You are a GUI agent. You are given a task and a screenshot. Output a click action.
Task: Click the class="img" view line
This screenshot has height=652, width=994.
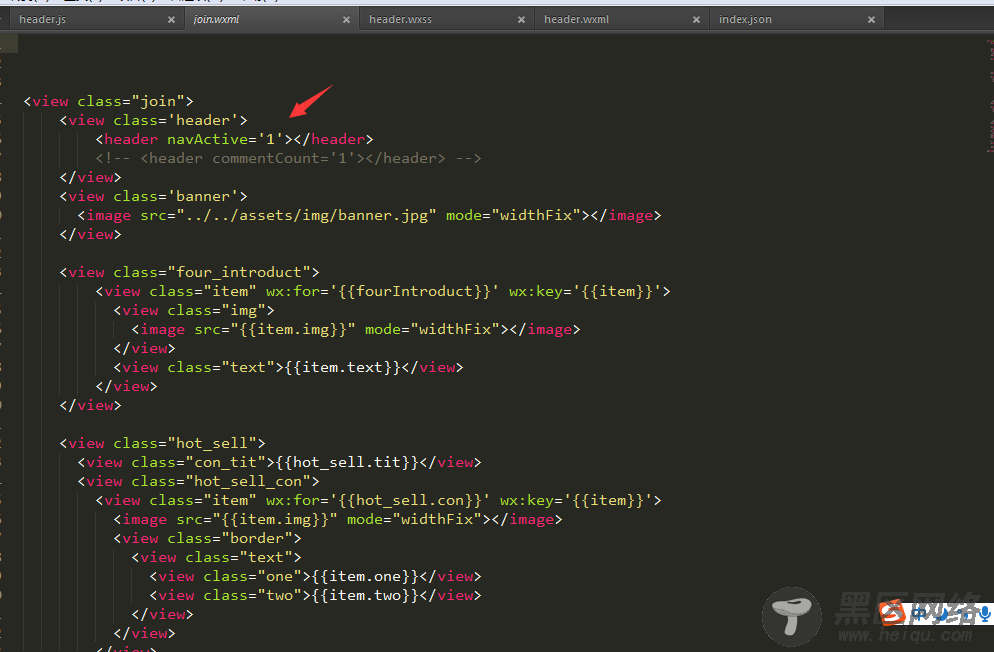click(194, 310)
